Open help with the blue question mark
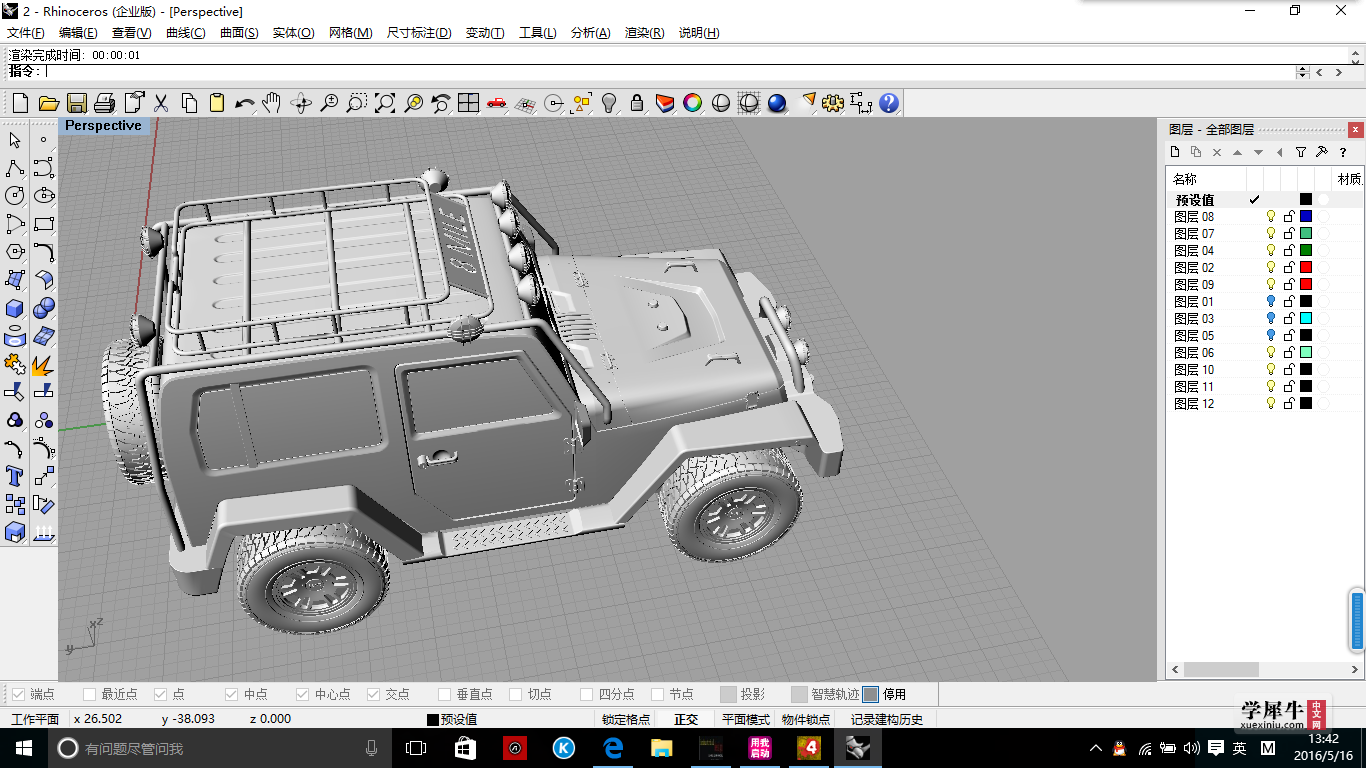 coord(889,103)
